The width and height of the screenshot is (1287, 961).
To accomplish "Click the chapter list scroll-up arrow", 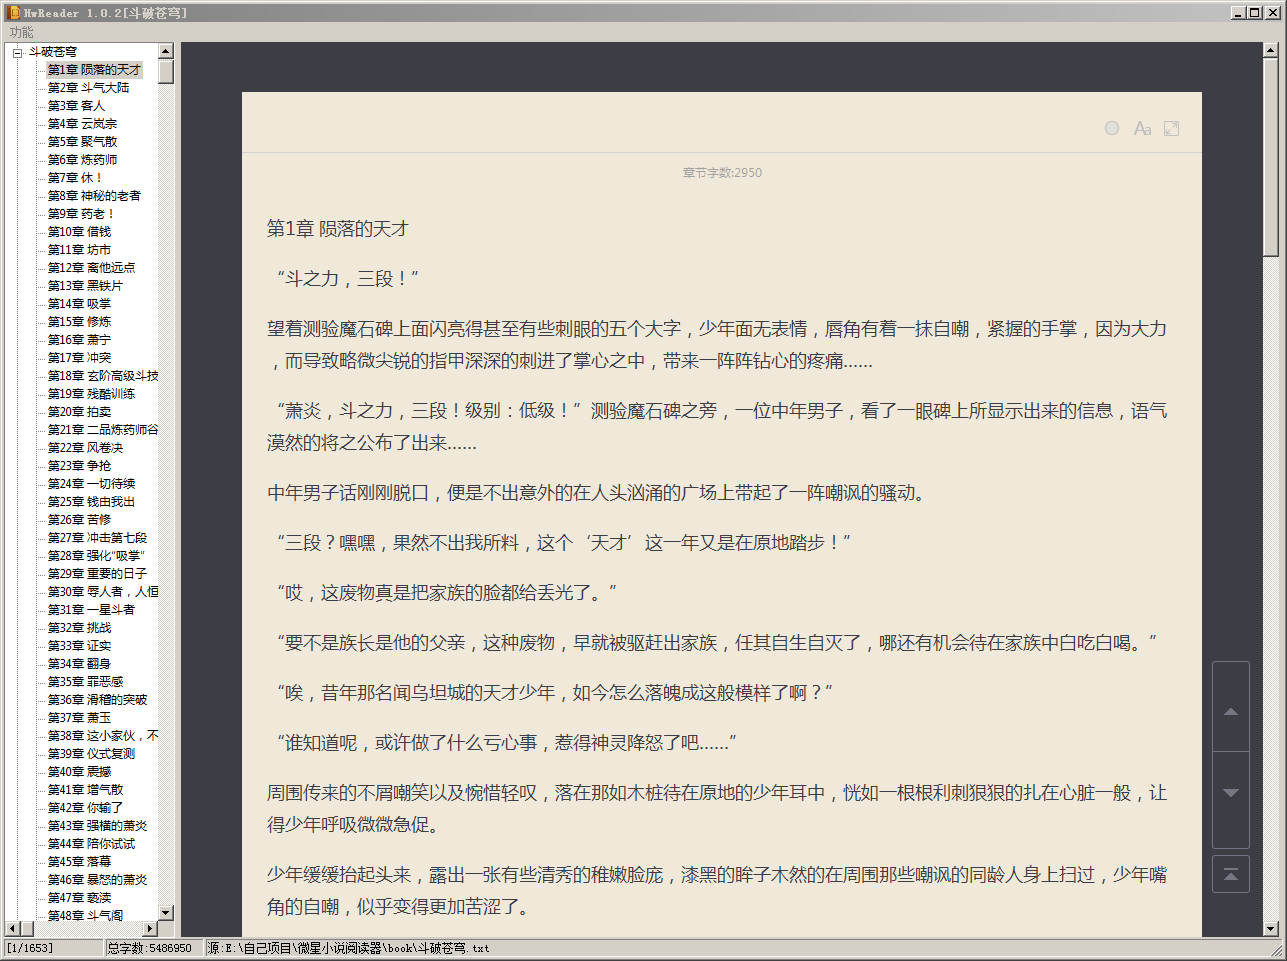I will (166, 51).
